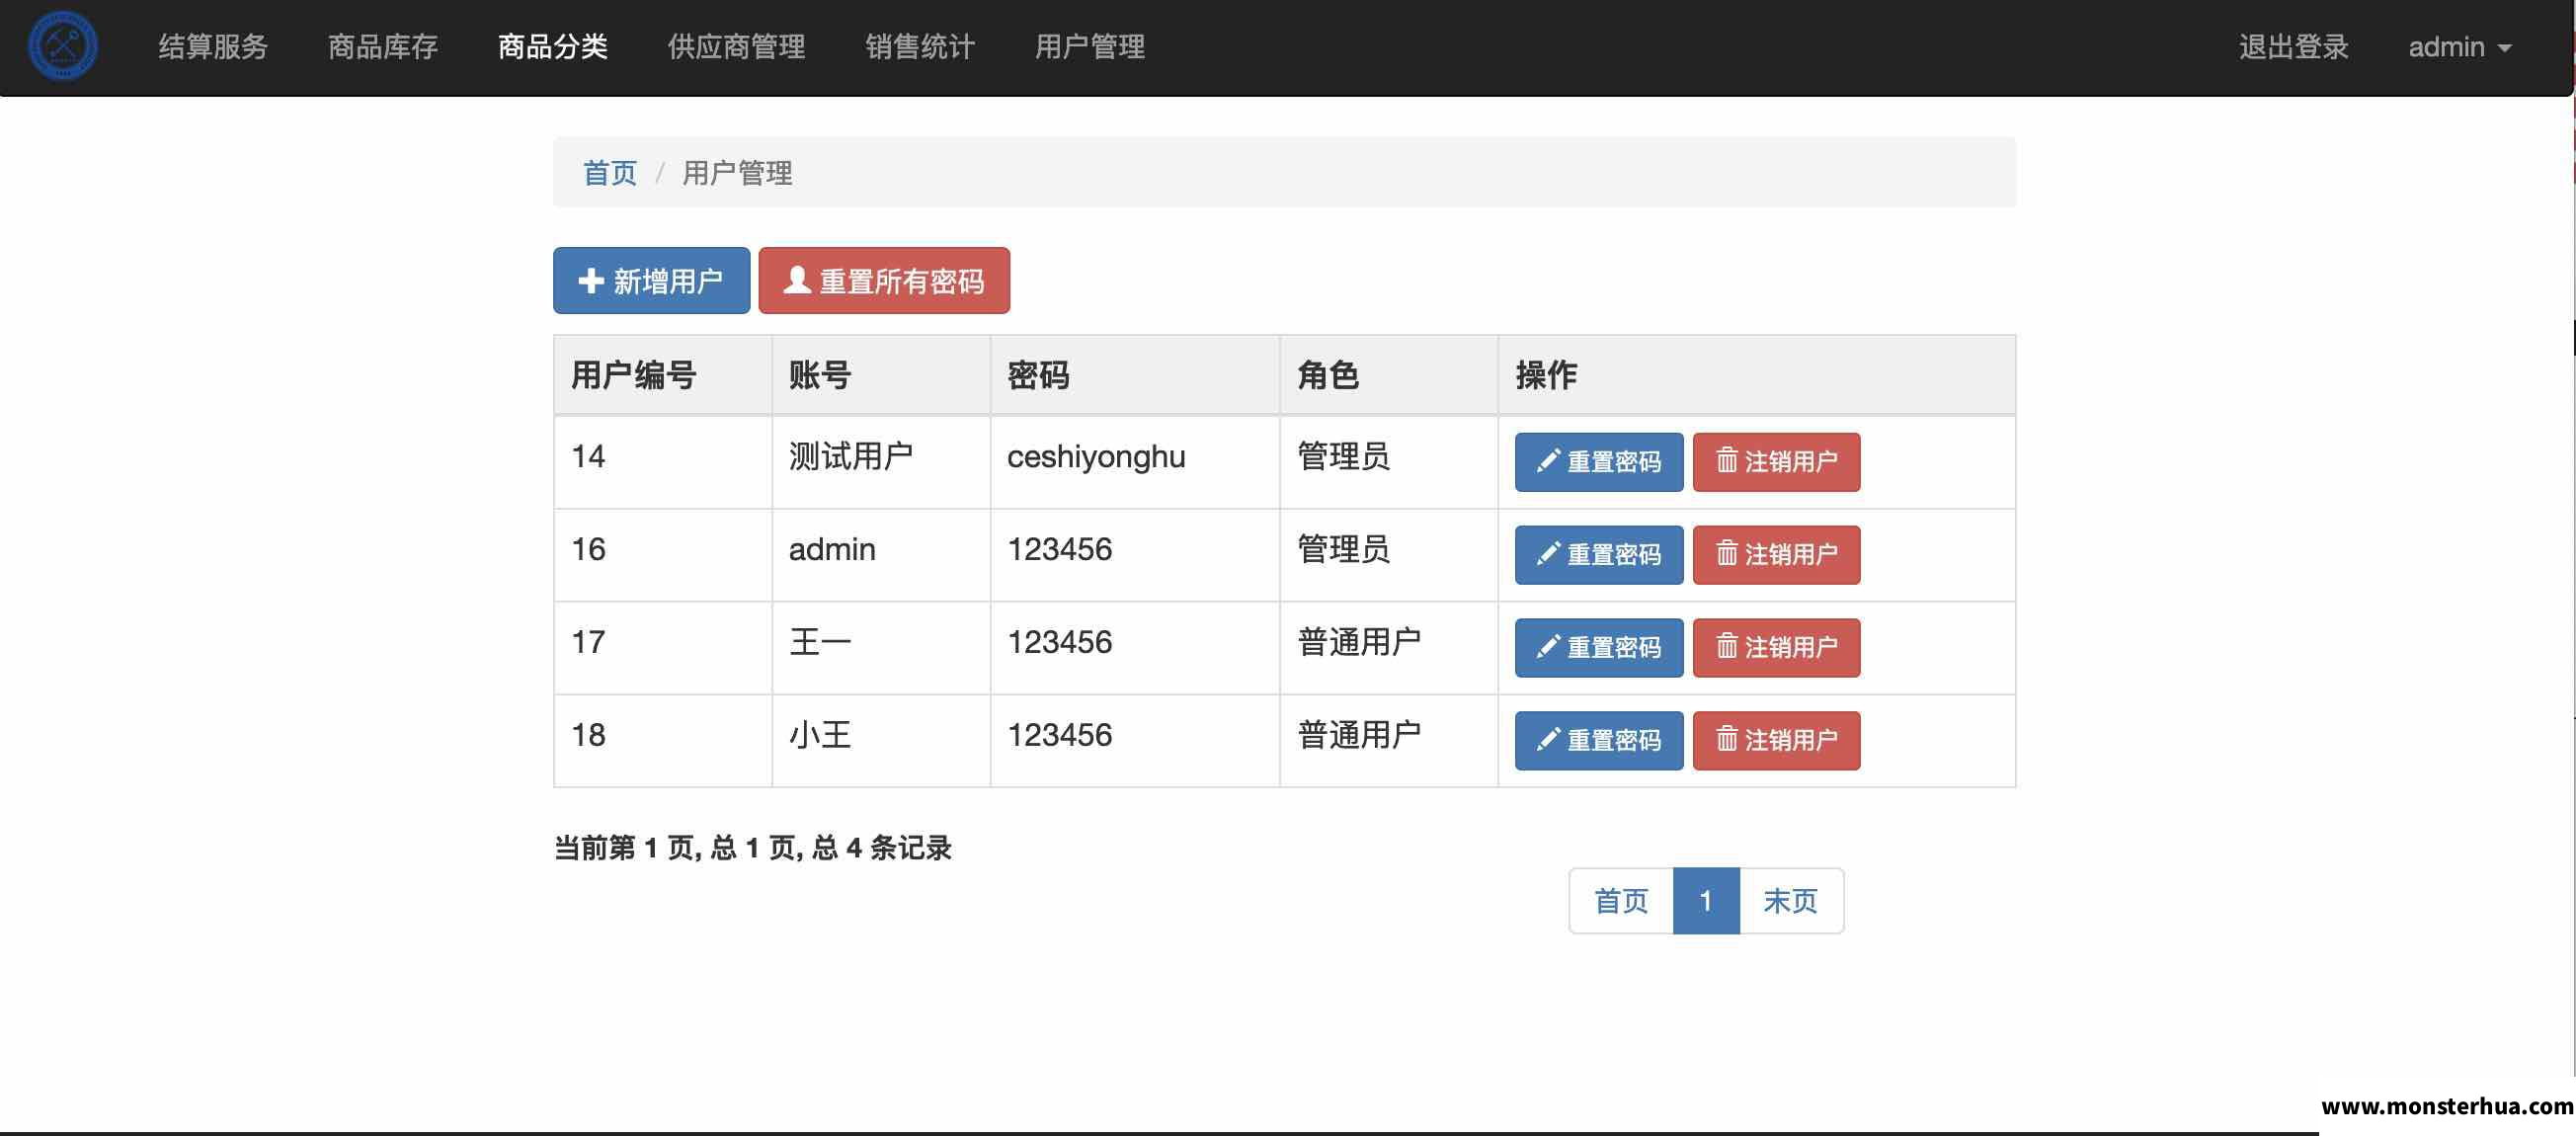The image size is (2576, 1136).
Task: Click 重置密码 label for user 16
Action: tap(1614, 555)
